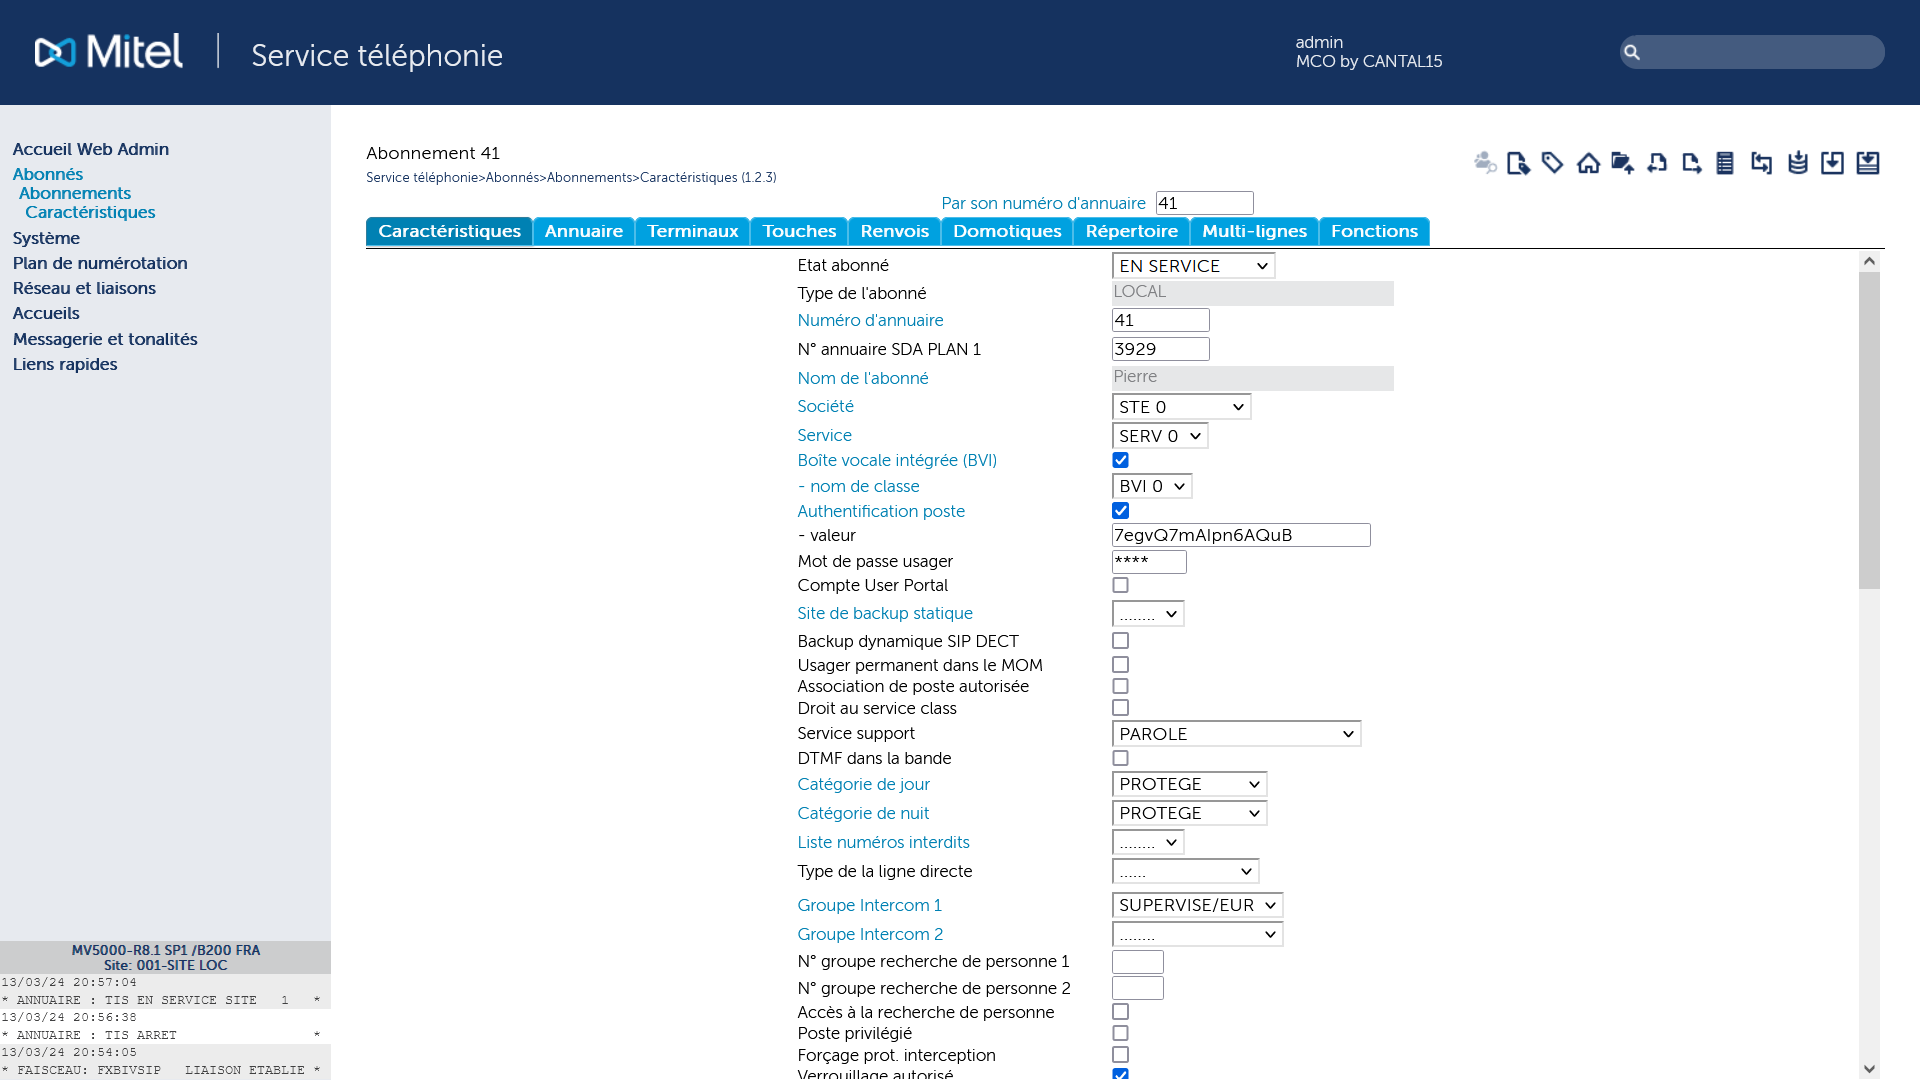Edit the Numéro d'annuaire input field
1920x1080 pixels.
point(1159,320)
